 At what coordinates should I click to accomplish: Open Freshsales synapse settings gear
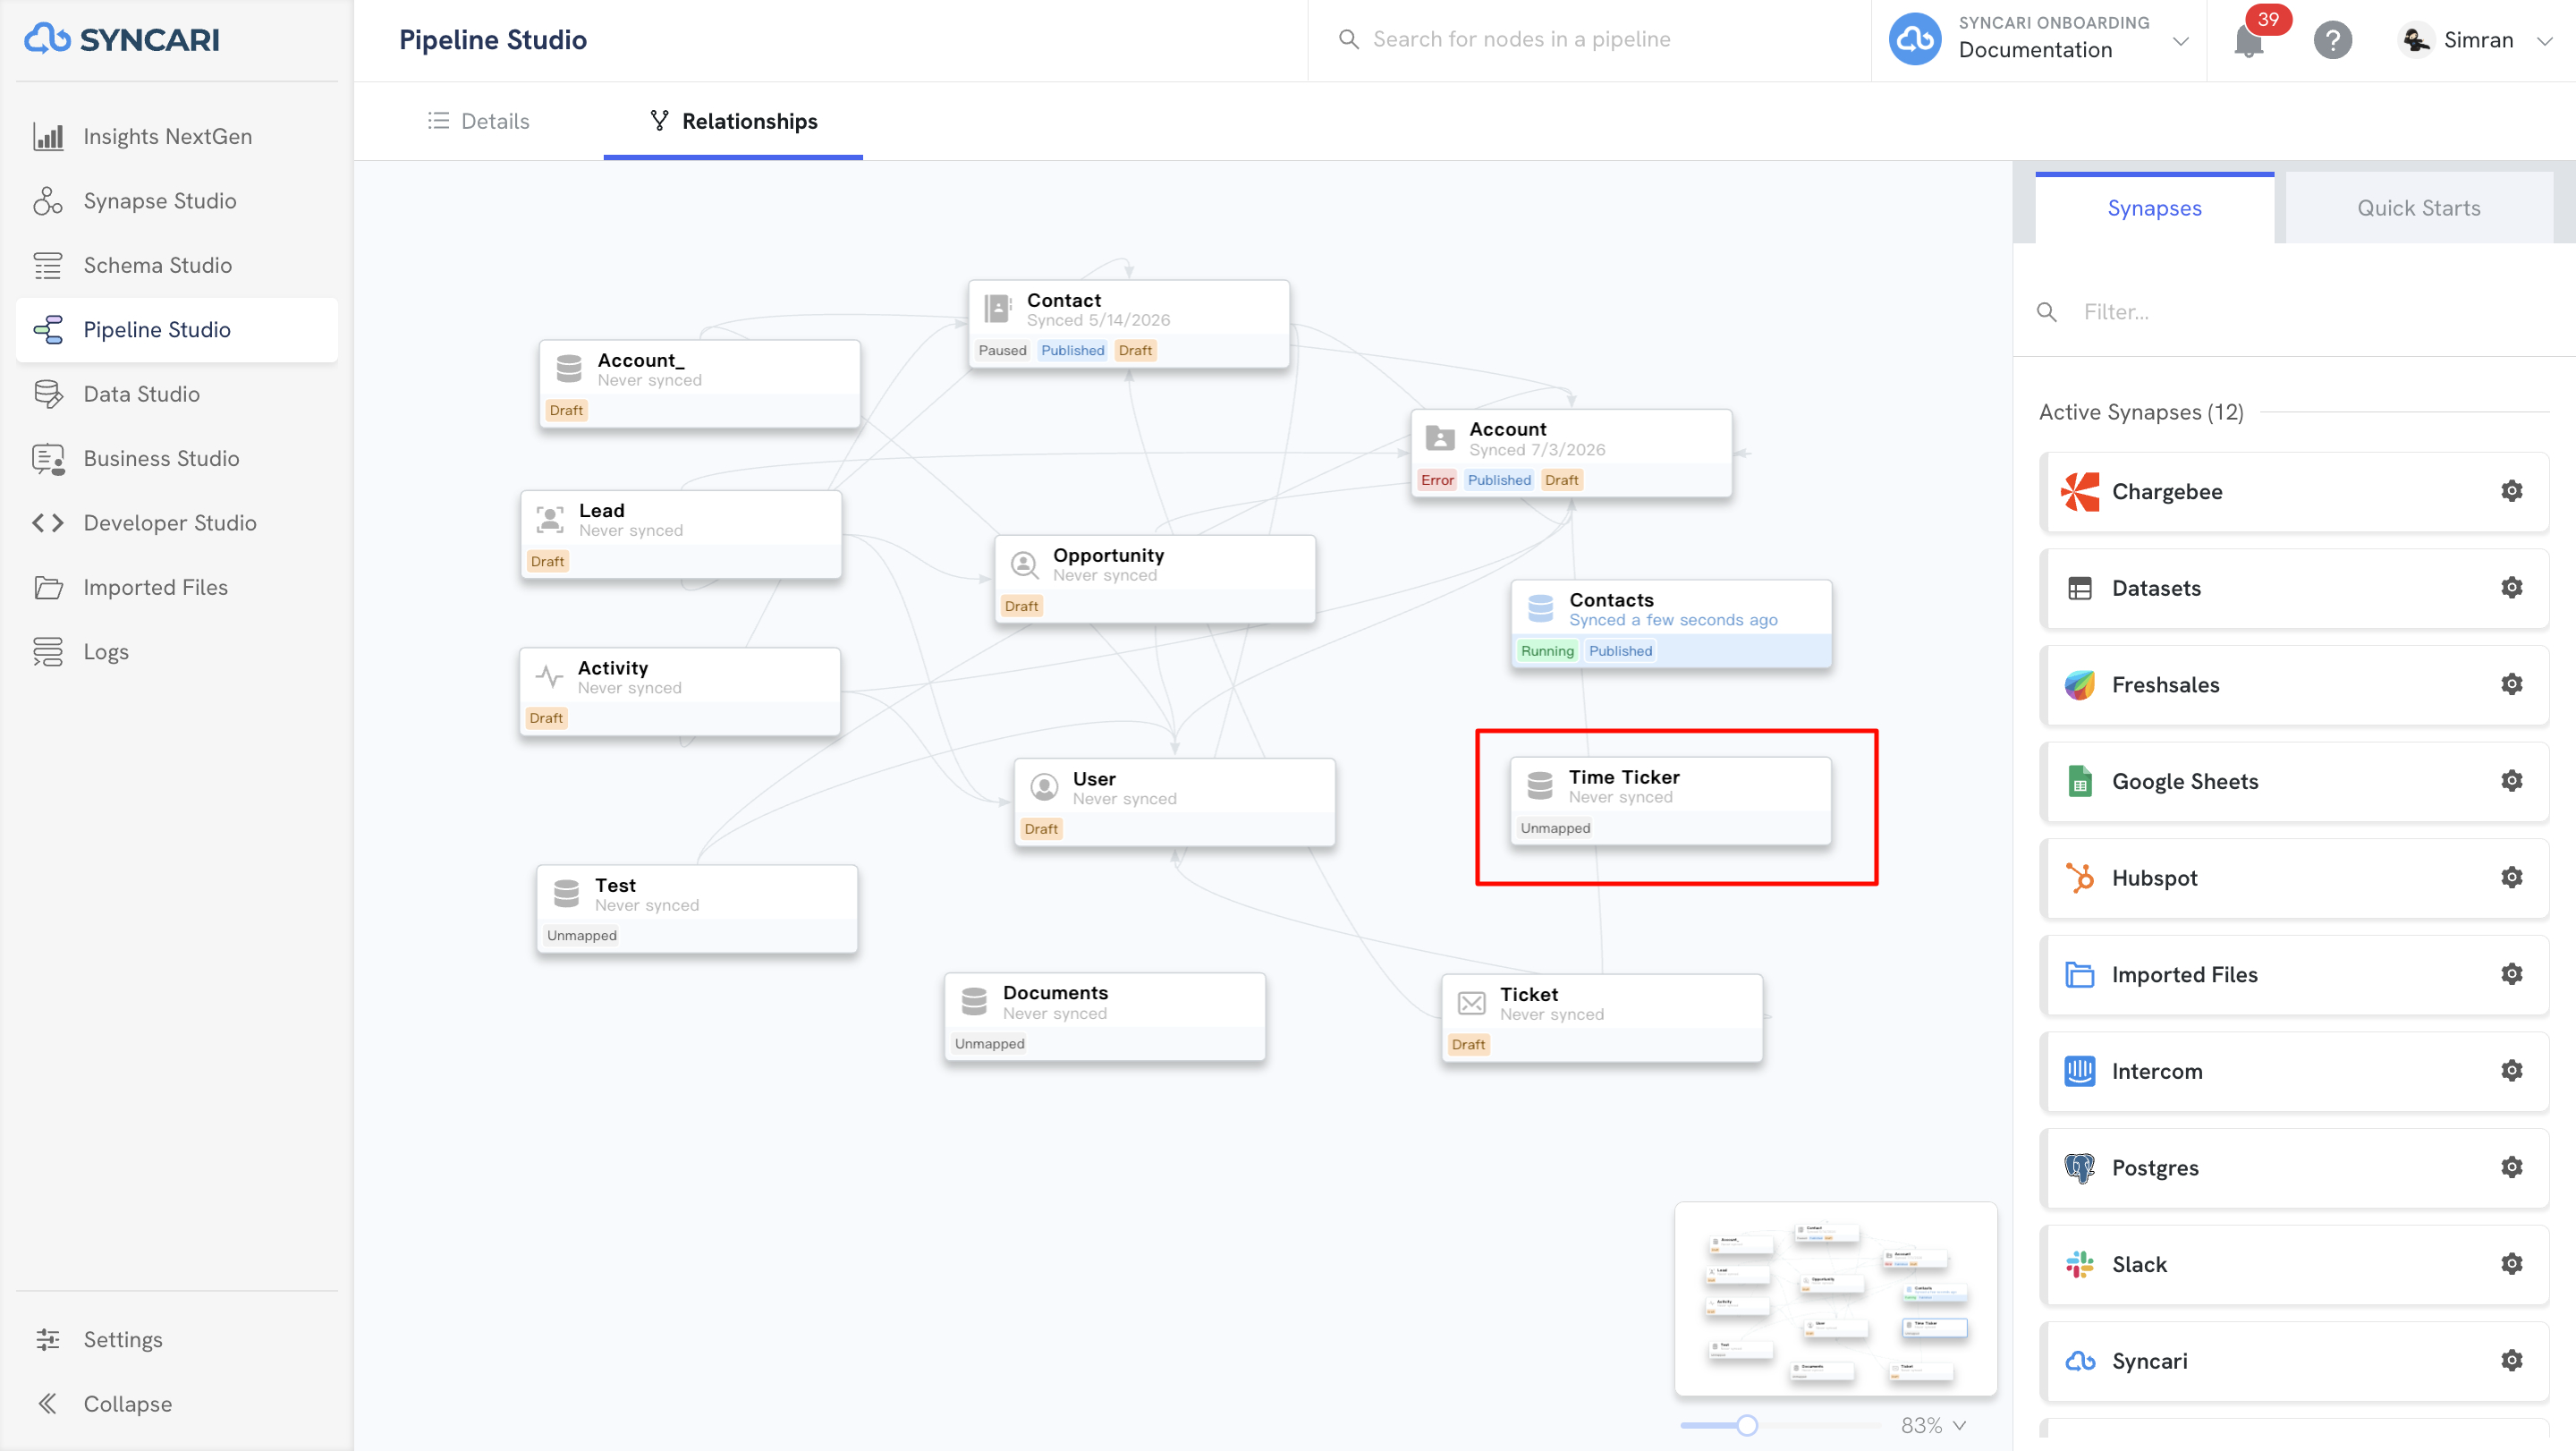2512,684
